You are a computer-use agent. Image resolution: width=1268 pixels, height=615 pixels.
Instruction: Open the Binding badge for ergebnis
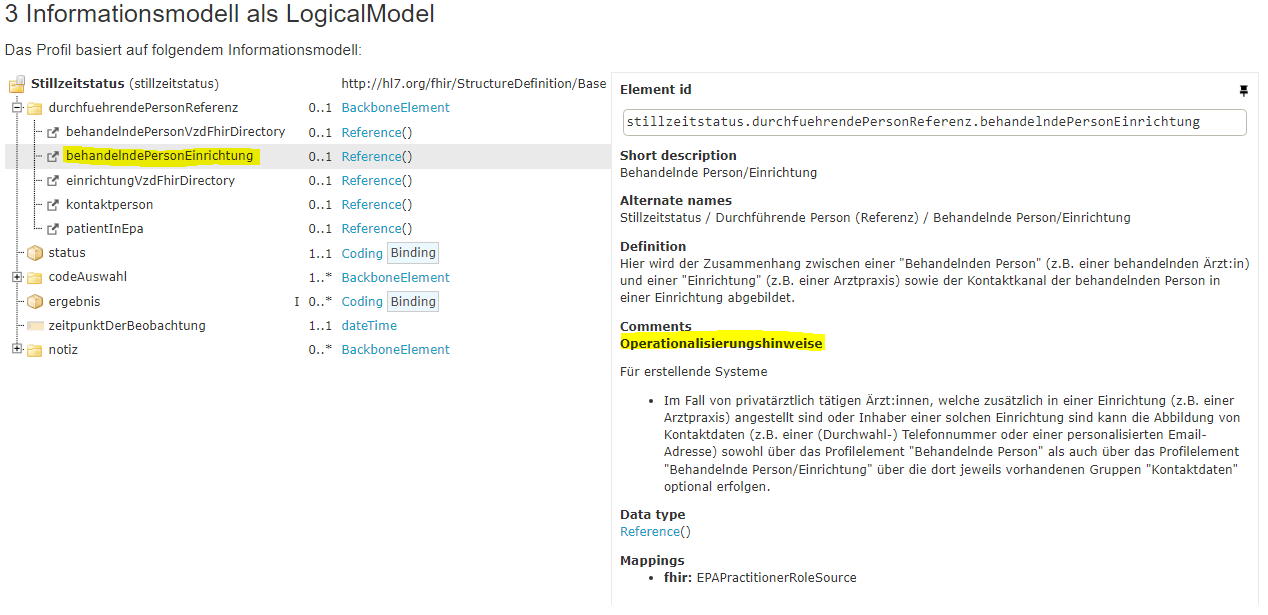[413, 301]
